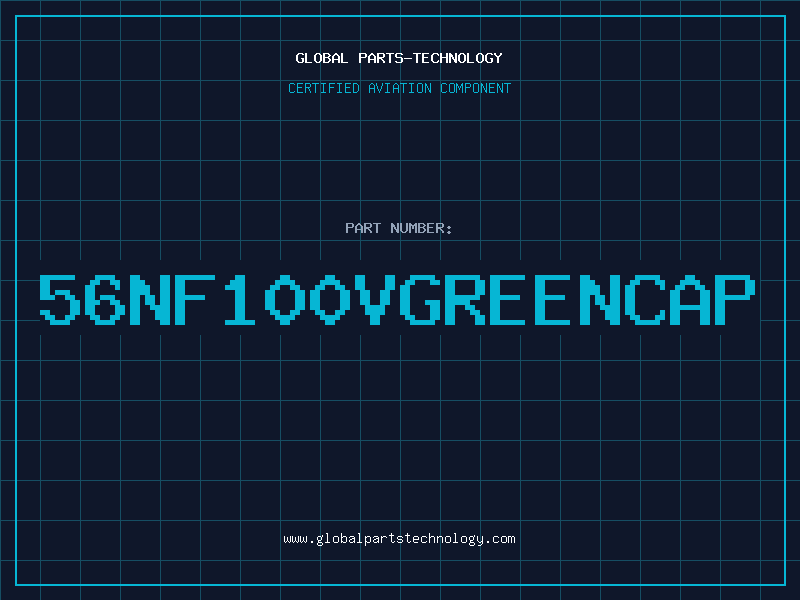This screenshot has height=600, width=800.
Task: Click the word COMPONENT in the subtitle
Action: point(474,89)
